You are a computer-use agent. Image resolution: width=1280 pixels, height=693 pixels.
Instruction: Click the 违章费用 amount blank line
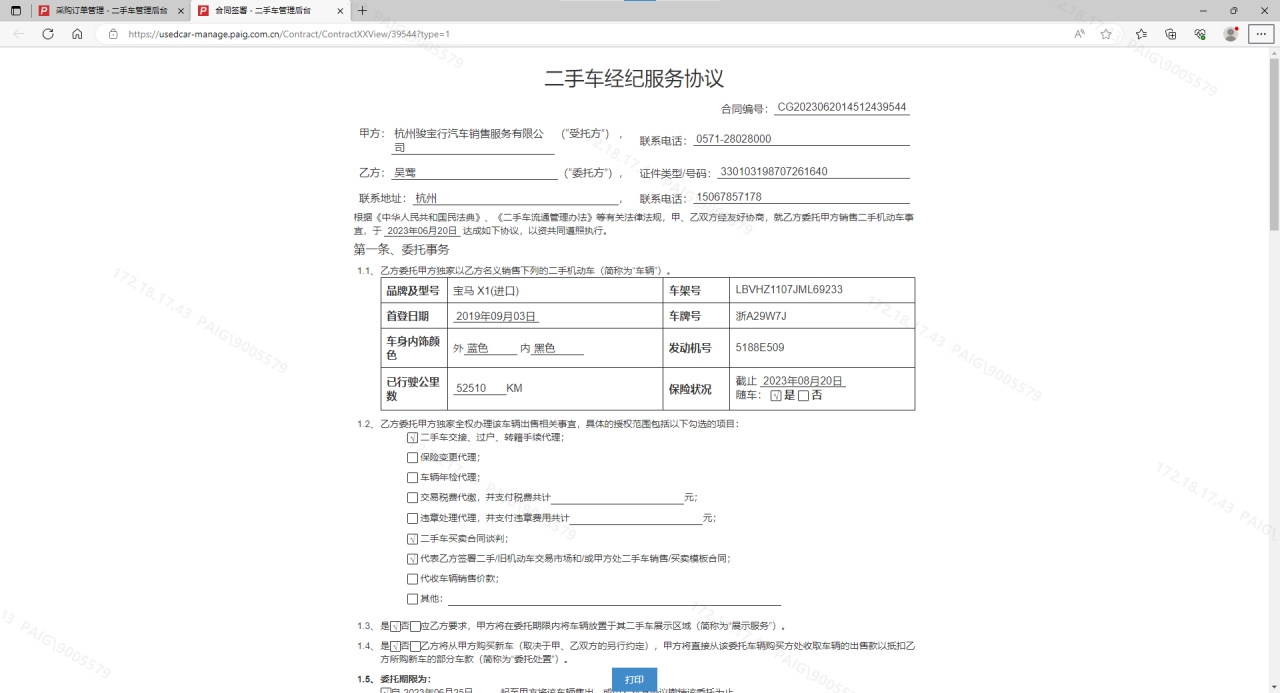pyautogui.click(x=636, y=518)
